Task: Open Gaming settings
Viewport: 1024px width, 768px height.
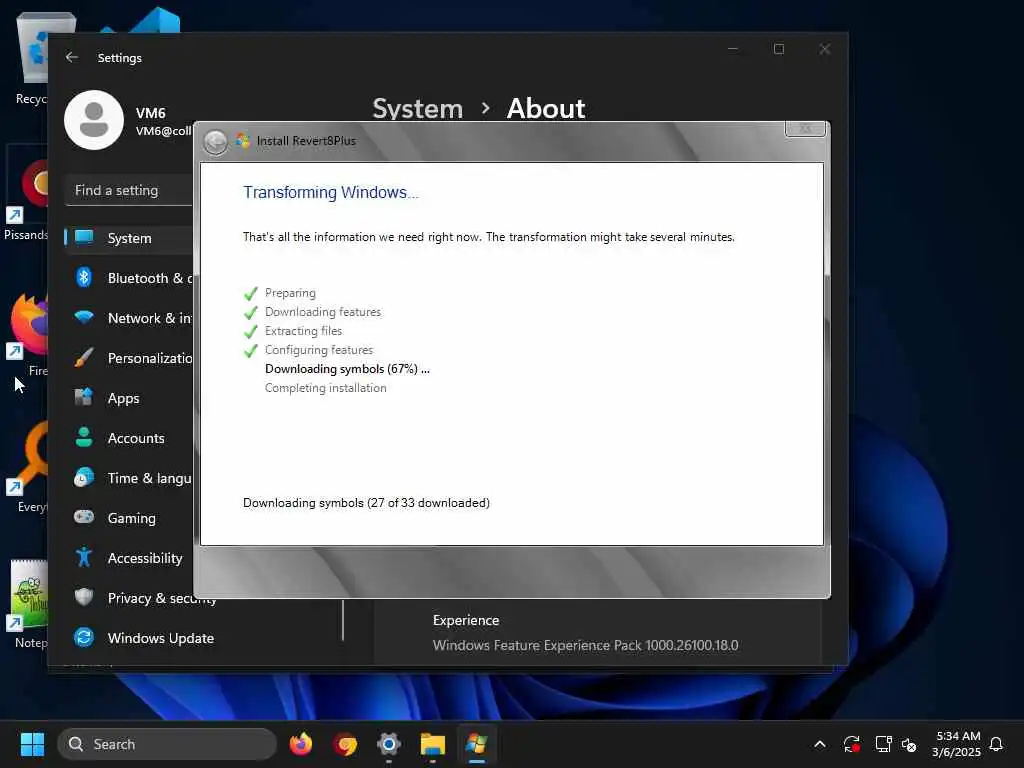Action: (129, 518)
